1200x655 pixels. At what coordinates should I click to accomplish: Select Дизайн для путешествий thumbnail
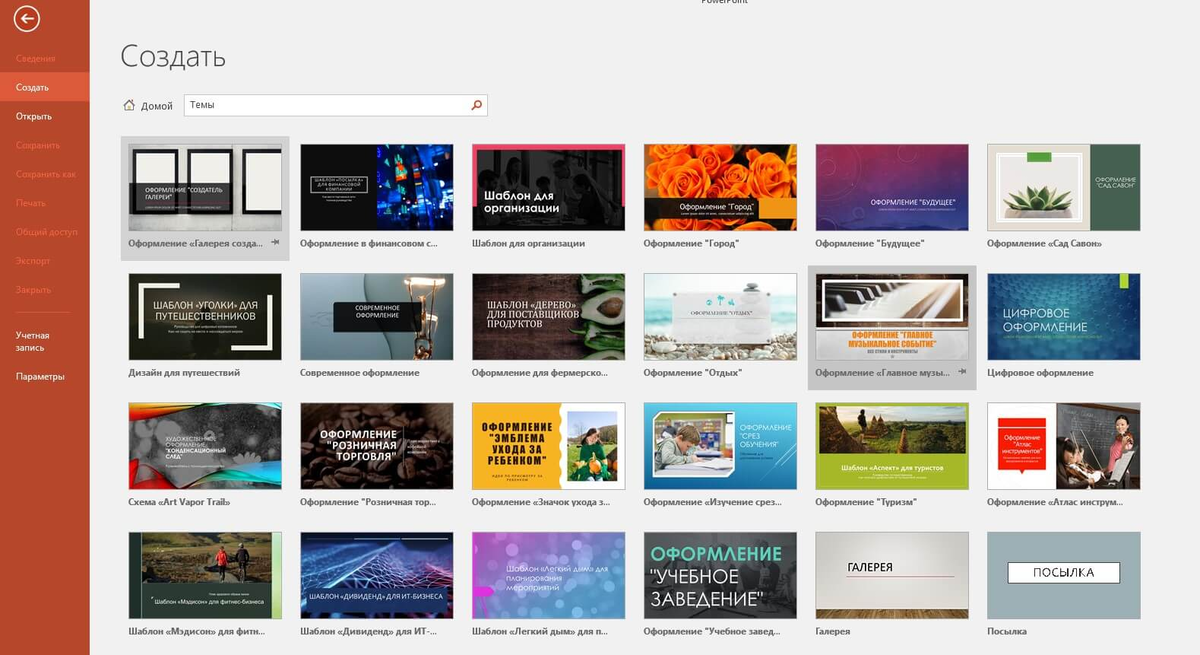[x=205, y=317]
